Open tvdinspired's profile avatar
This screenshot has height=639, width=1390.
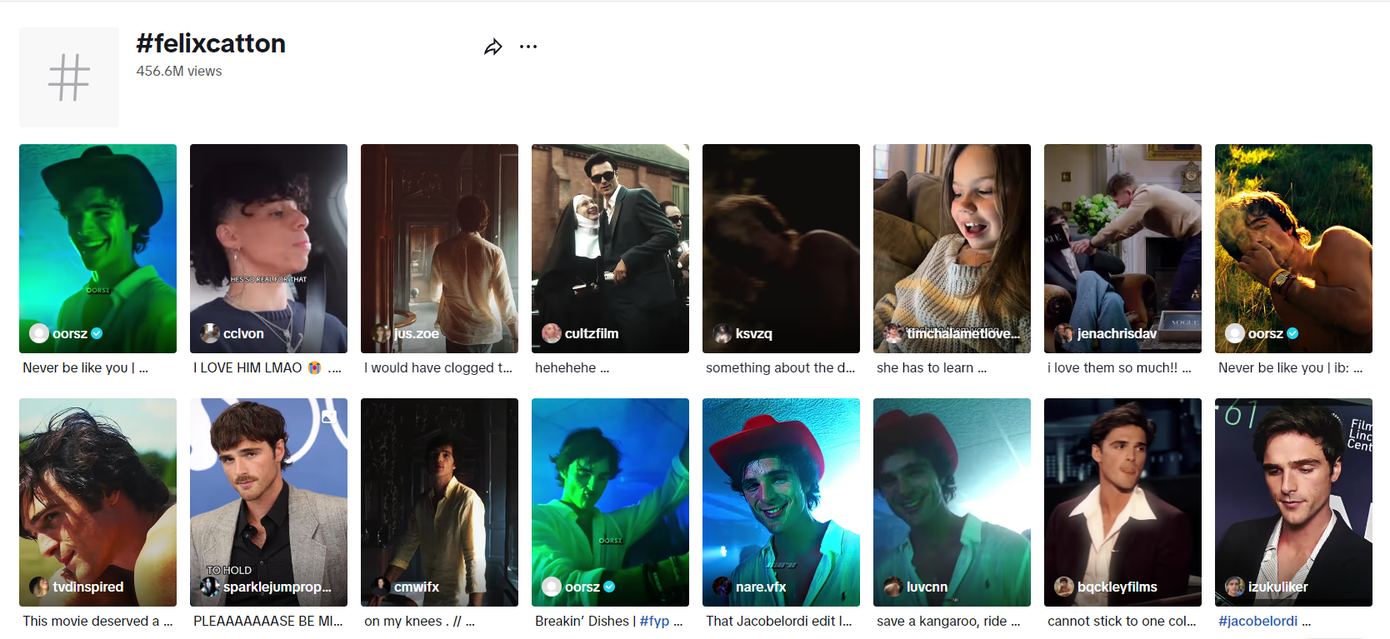[39, 587]
